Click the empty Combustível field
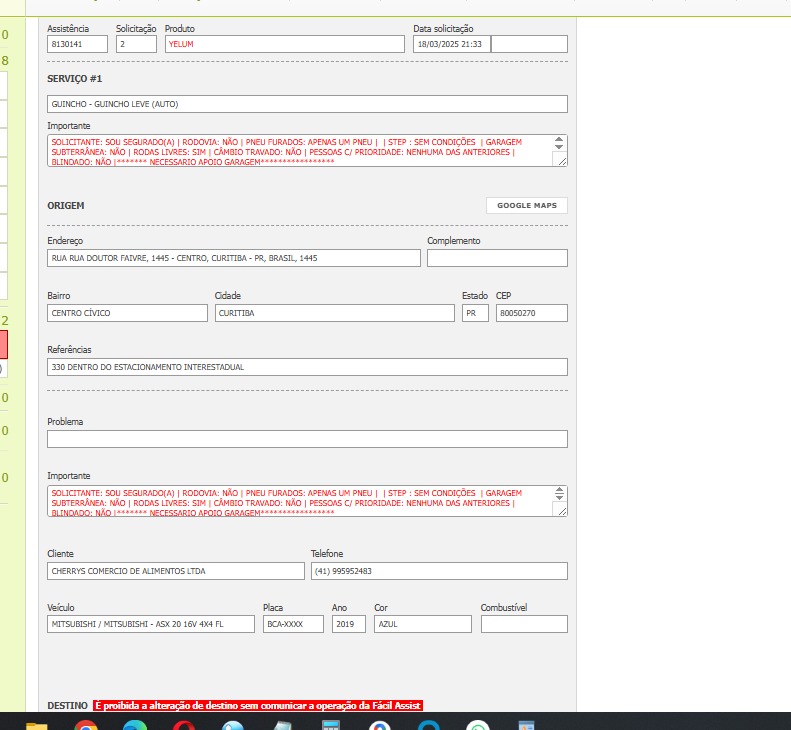The image size is (791, 730). coord(524,624)
